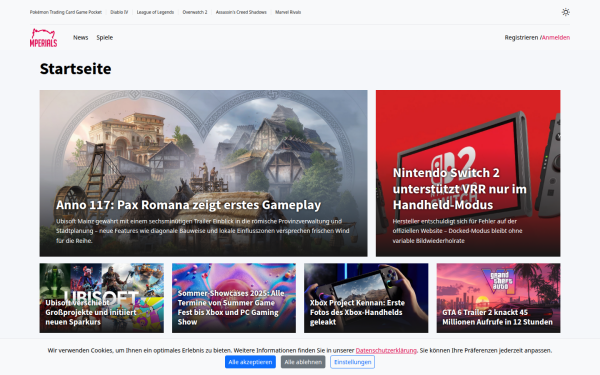
Task: Open the Sommer-Showcases 2025 article
Action: [x=234, y=298]
